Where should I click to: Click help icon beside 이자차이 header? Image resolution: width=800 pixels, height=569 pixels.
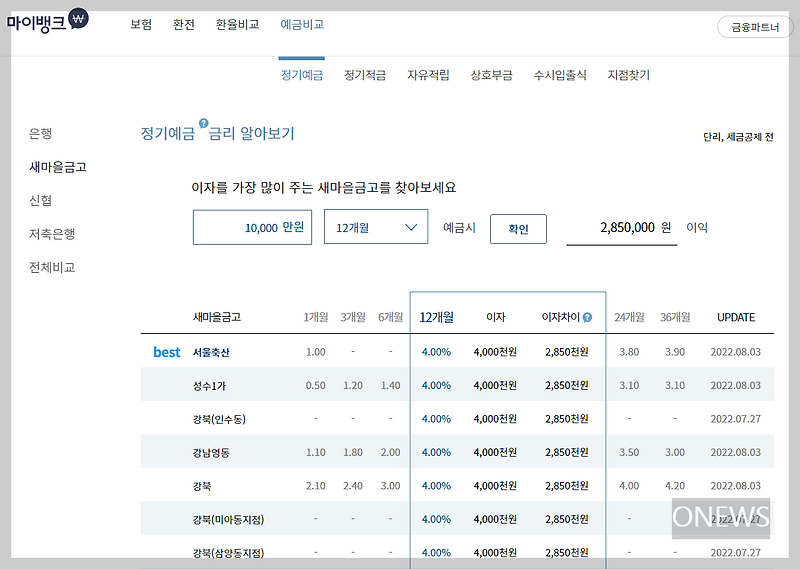pyautogui.click(x=587, y=317)
